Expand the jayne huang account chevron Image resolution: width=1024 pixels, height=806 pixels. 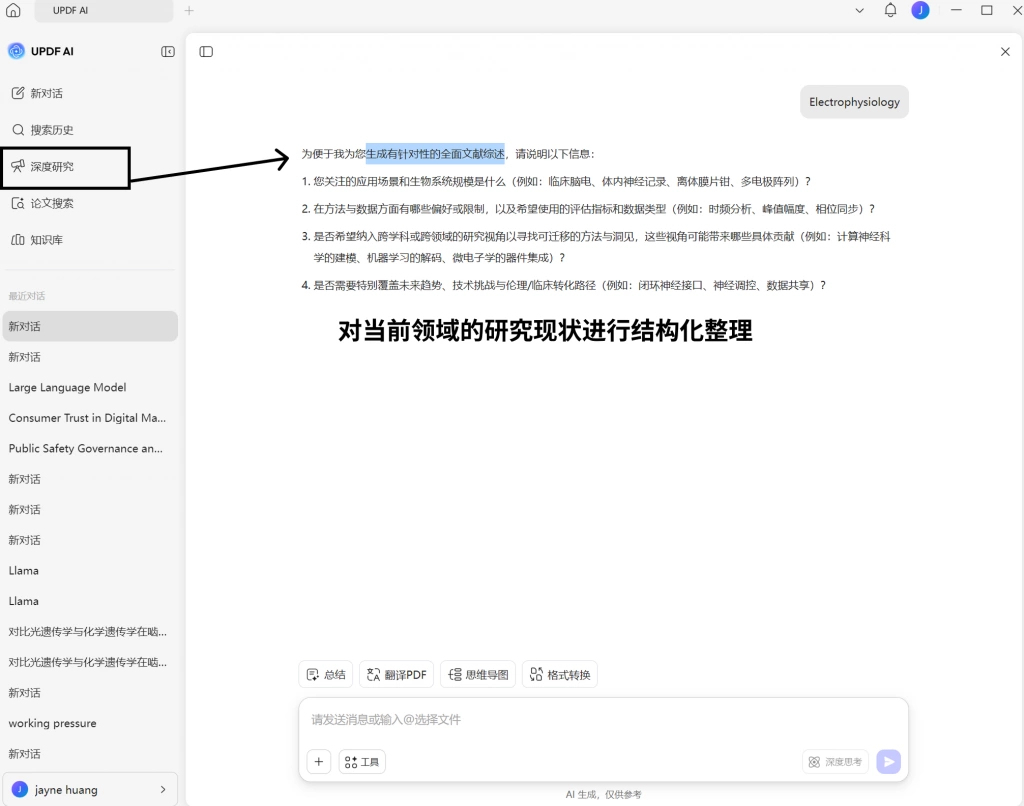163,790
